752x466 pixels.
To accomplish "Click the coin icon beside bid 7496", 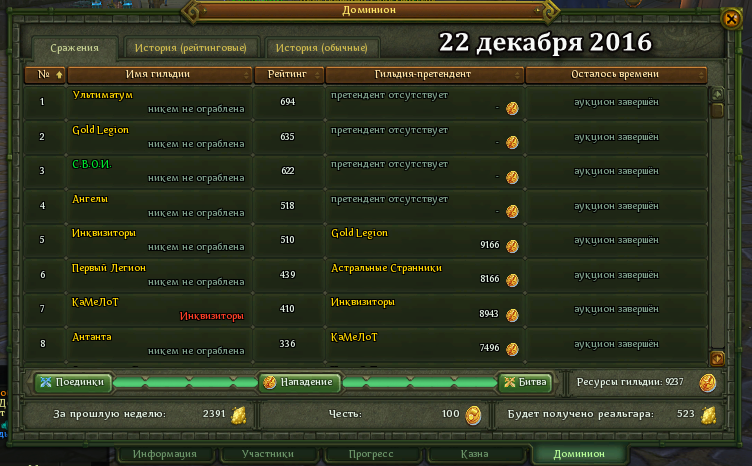I will pos(512,349).
